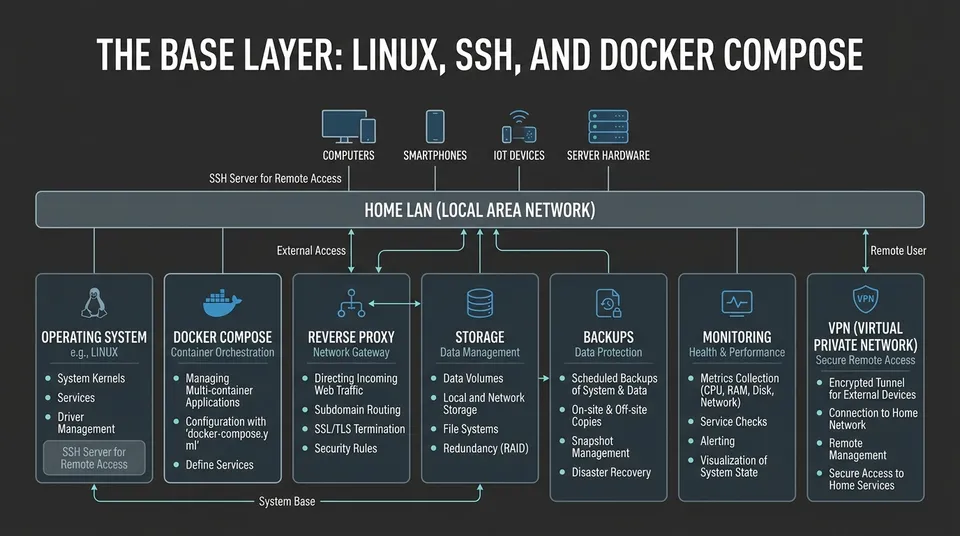960x536 pixels.
Task: Click the Server Hardware rack icon
Action: [x=608, y=127]
